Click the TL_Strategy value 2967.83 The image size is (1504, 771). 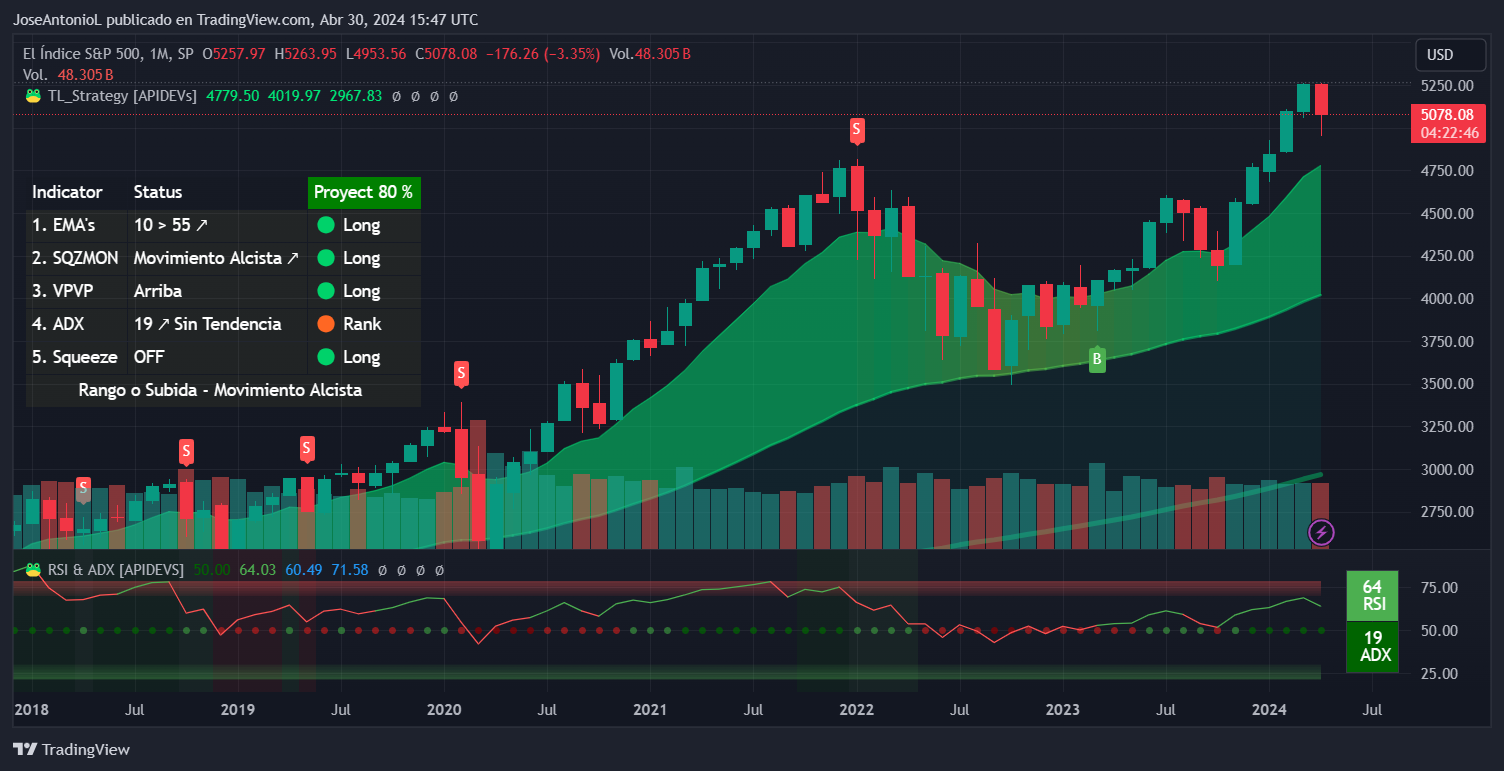[355, 96]
